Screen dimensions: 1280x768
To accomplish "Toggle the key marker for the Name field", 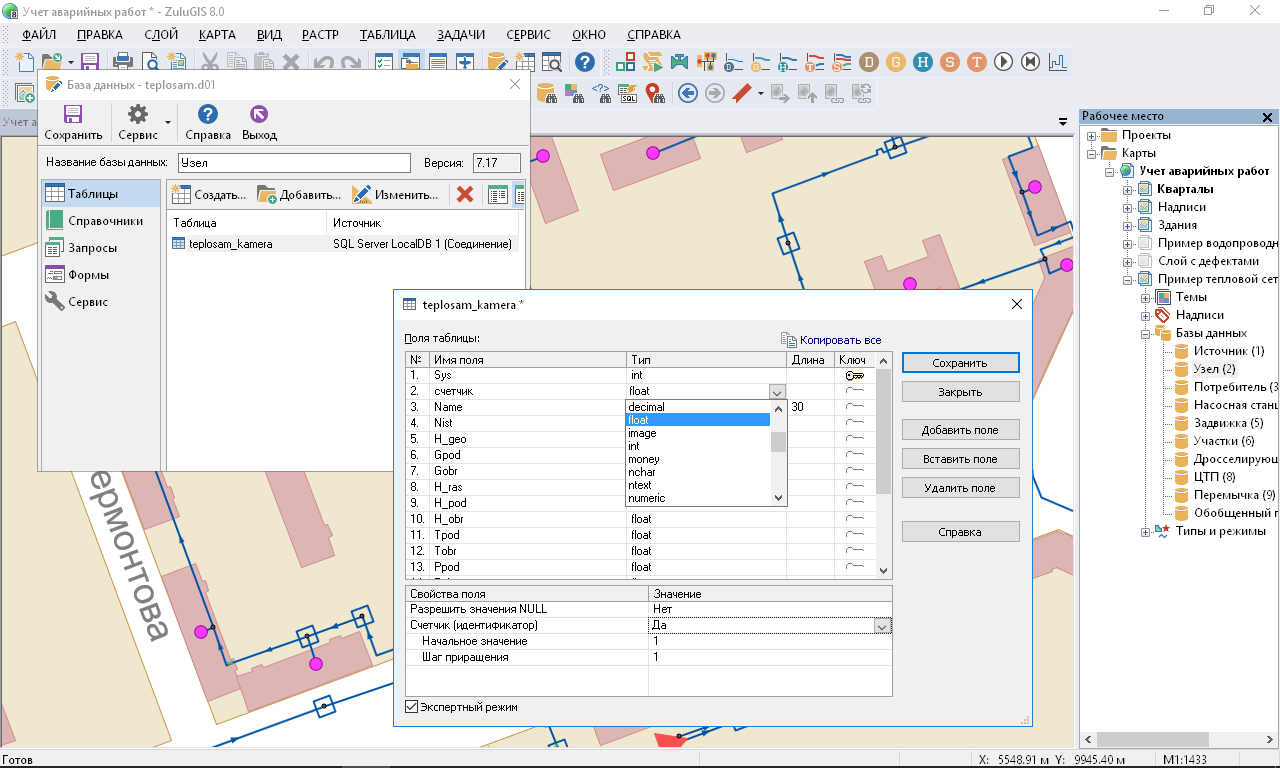I will (854, 407).
